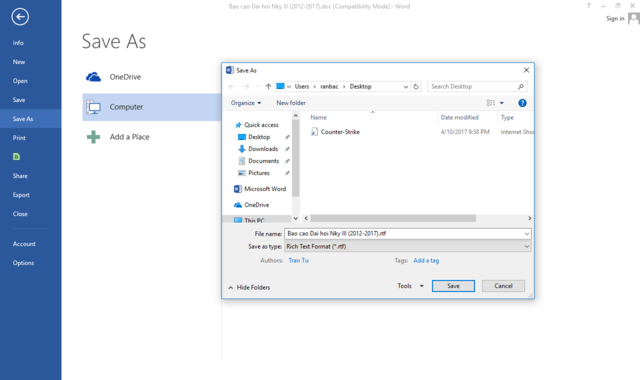Sort by the Type column header

507,118
